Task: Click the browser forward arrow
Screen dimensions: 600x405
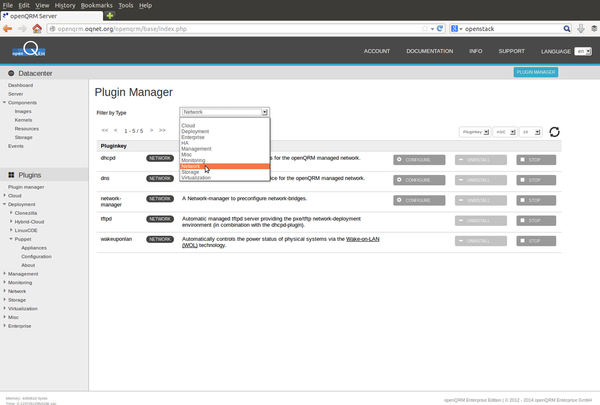Action: (22, 29)
